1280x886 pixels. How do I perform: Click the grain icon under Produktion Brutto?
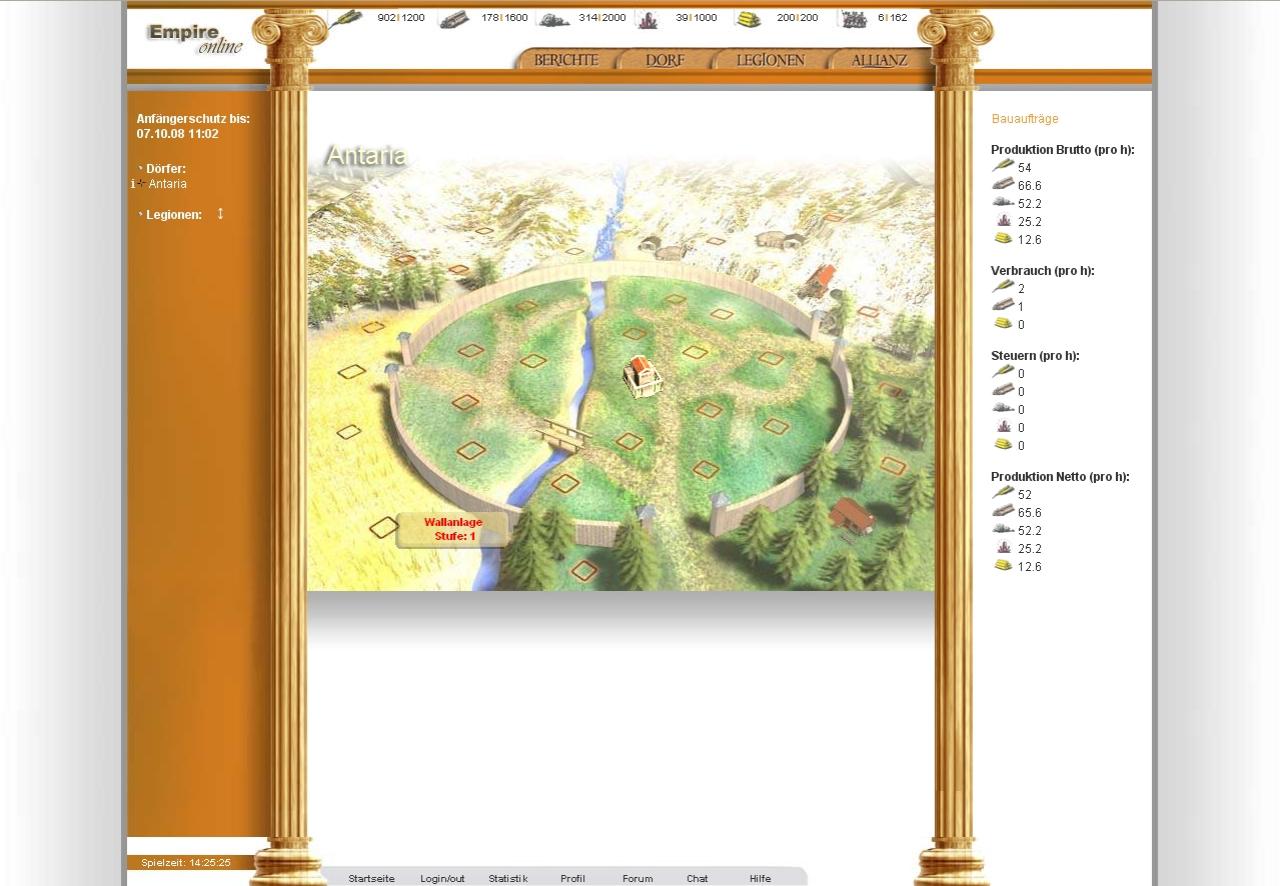click(1003, 166)
